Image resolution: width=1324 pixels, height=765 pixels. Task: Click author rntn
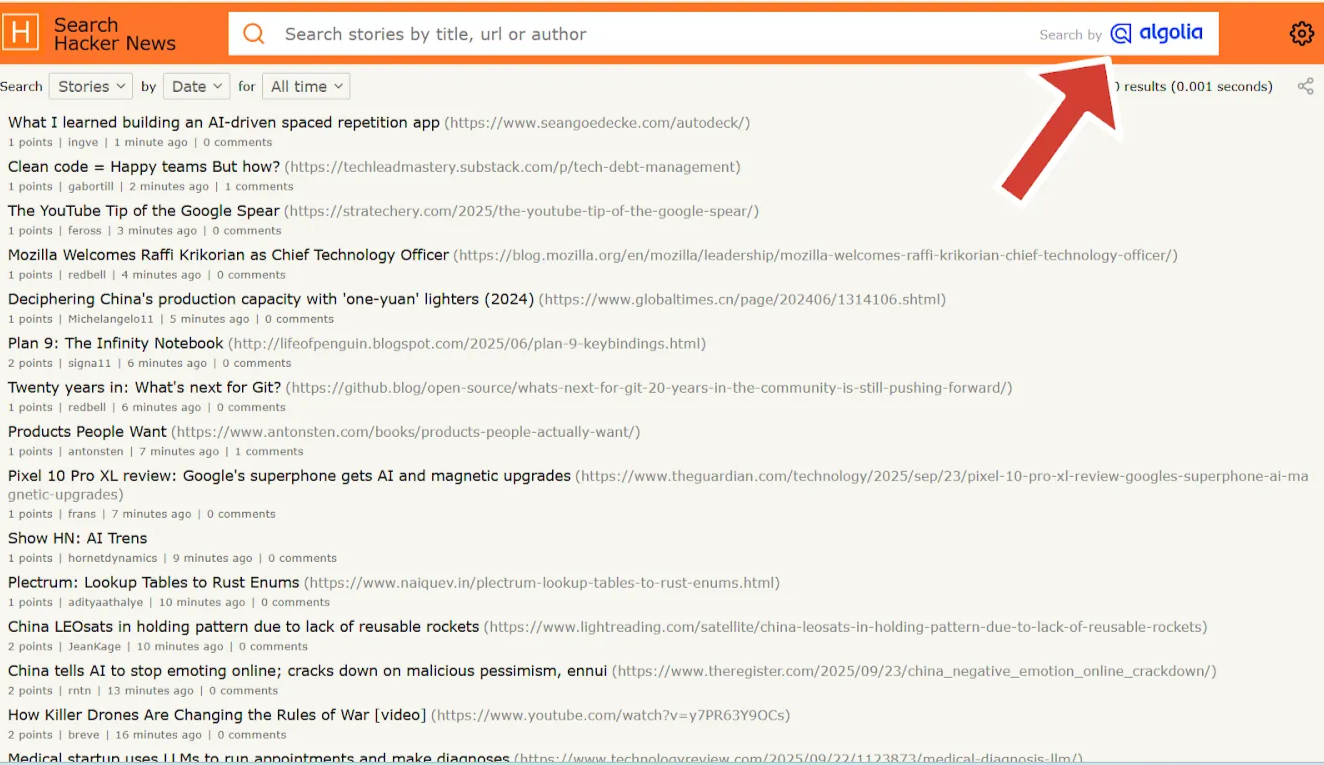[79, 690]
